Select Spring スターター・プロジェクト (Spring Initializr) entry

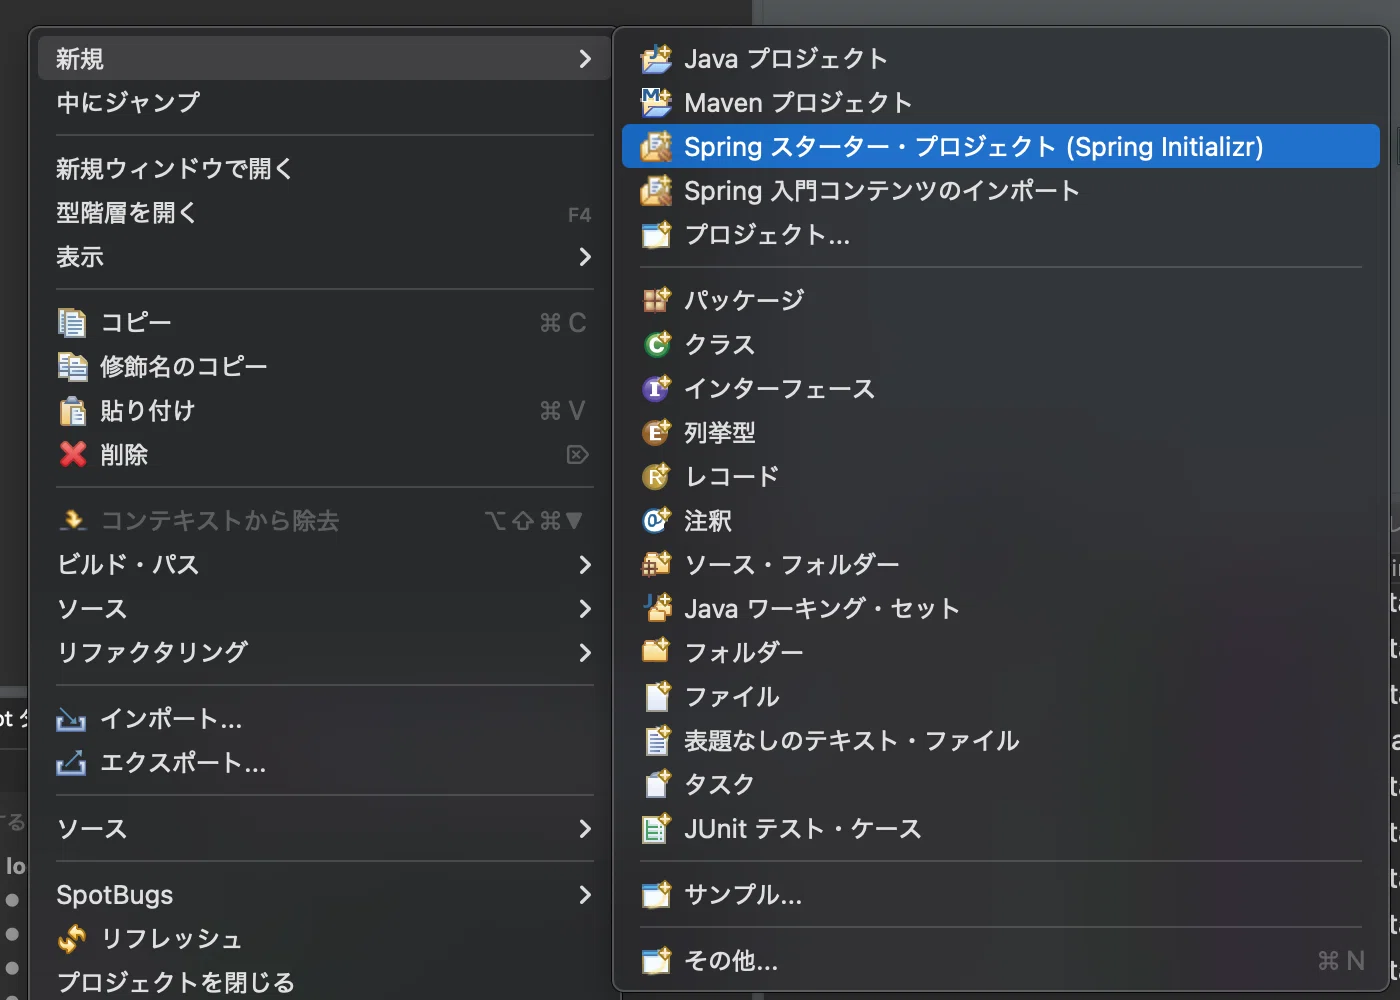click(x=1000, y=146)
